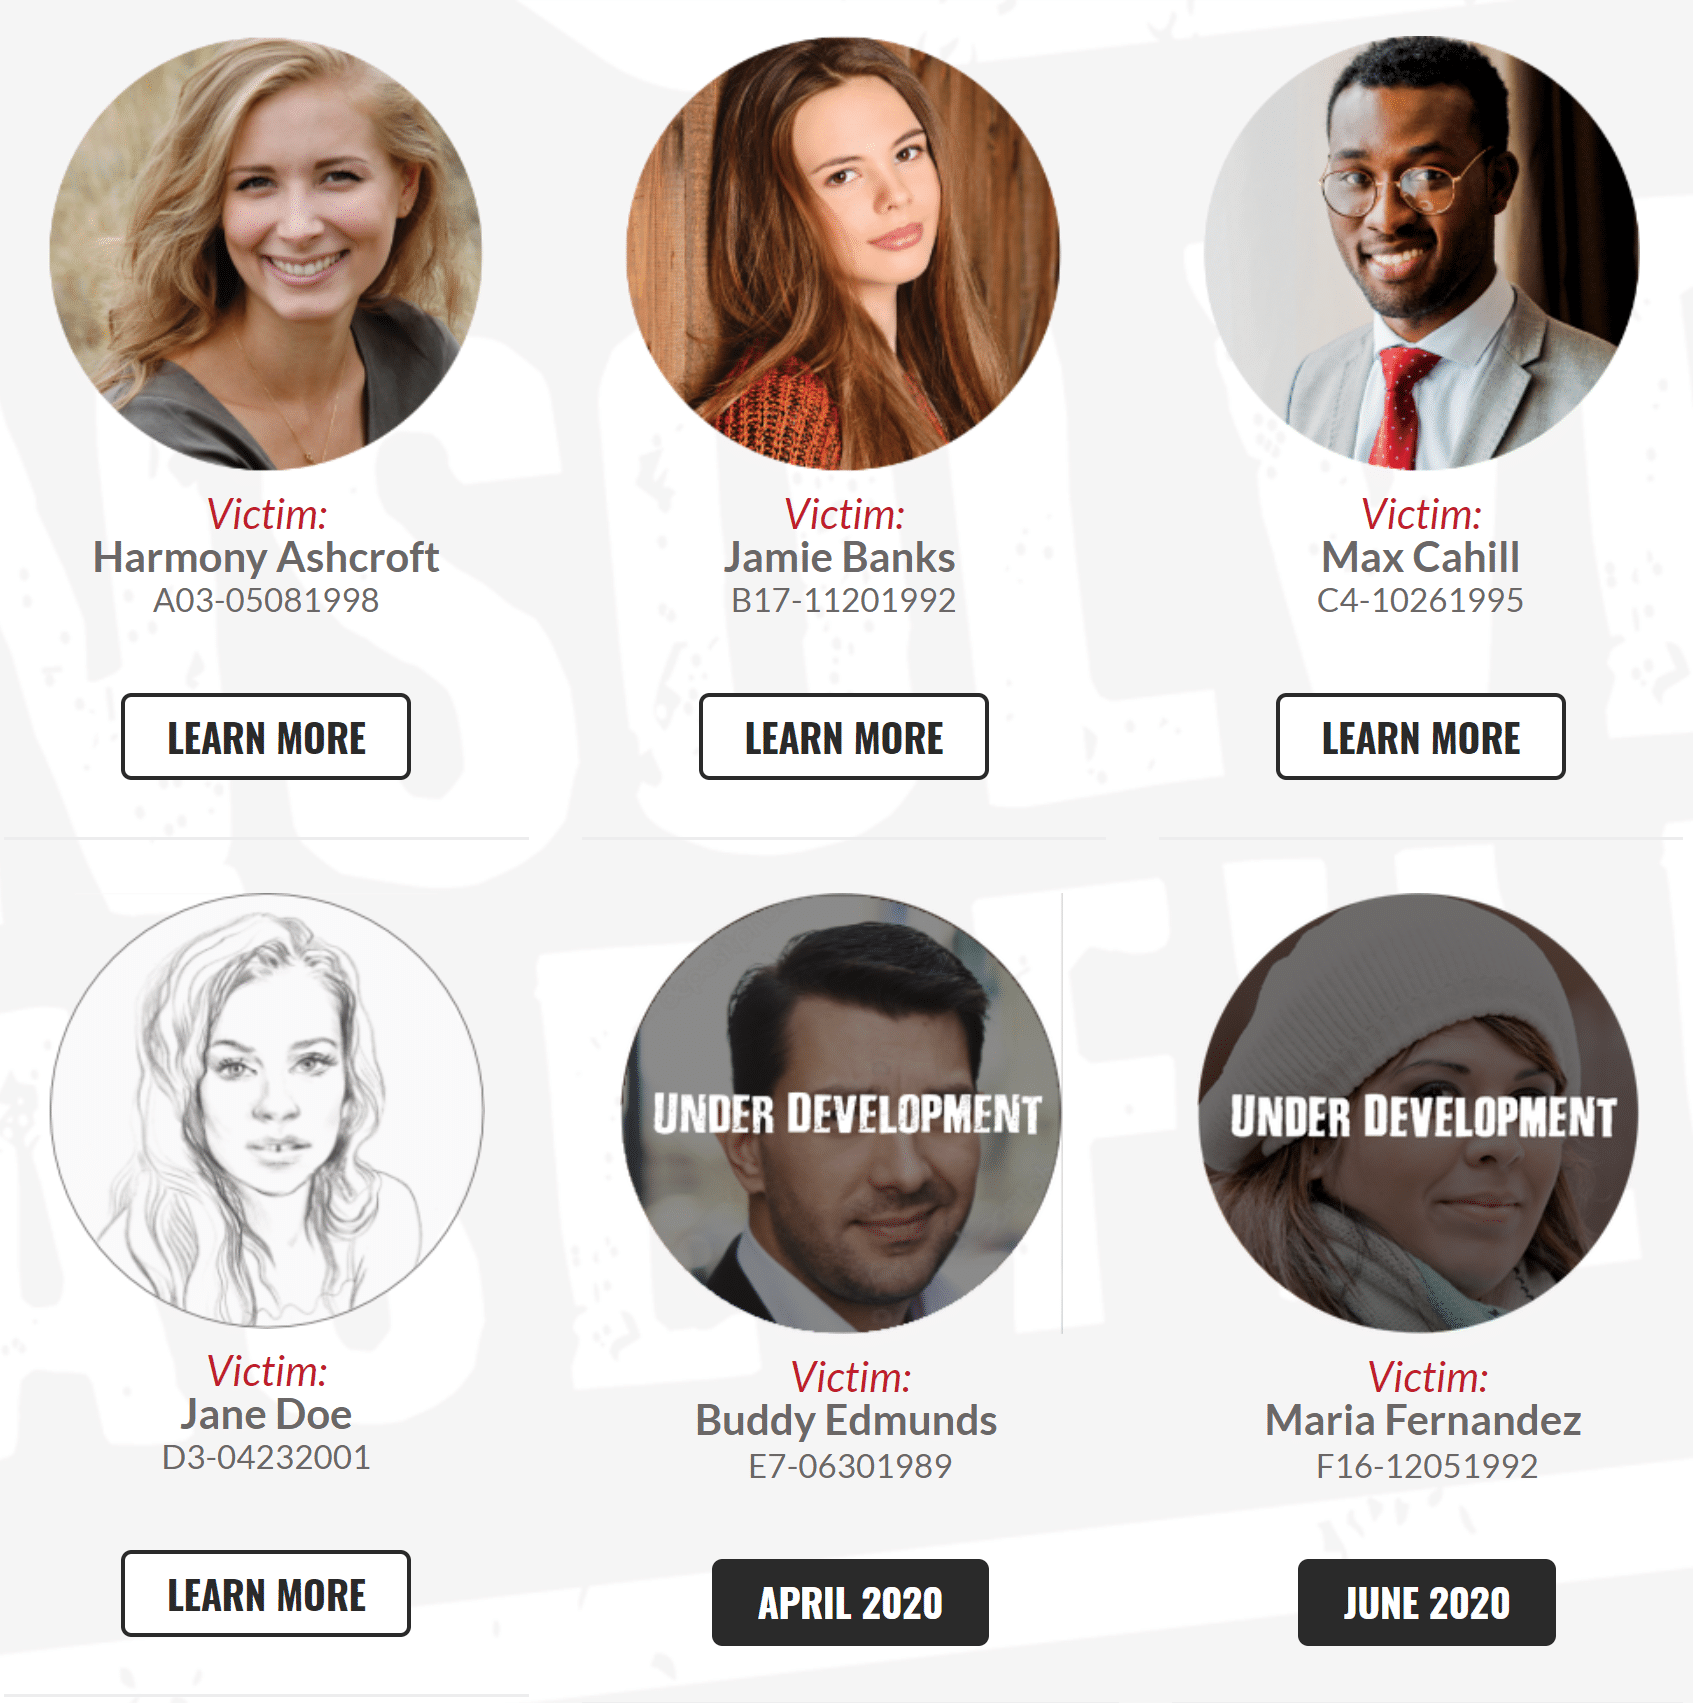This screenshot has height=1703, width=1693.
Task: Click Max Cahill's Learn More button
Action: pyautogui.click(x=1421, y=736)
